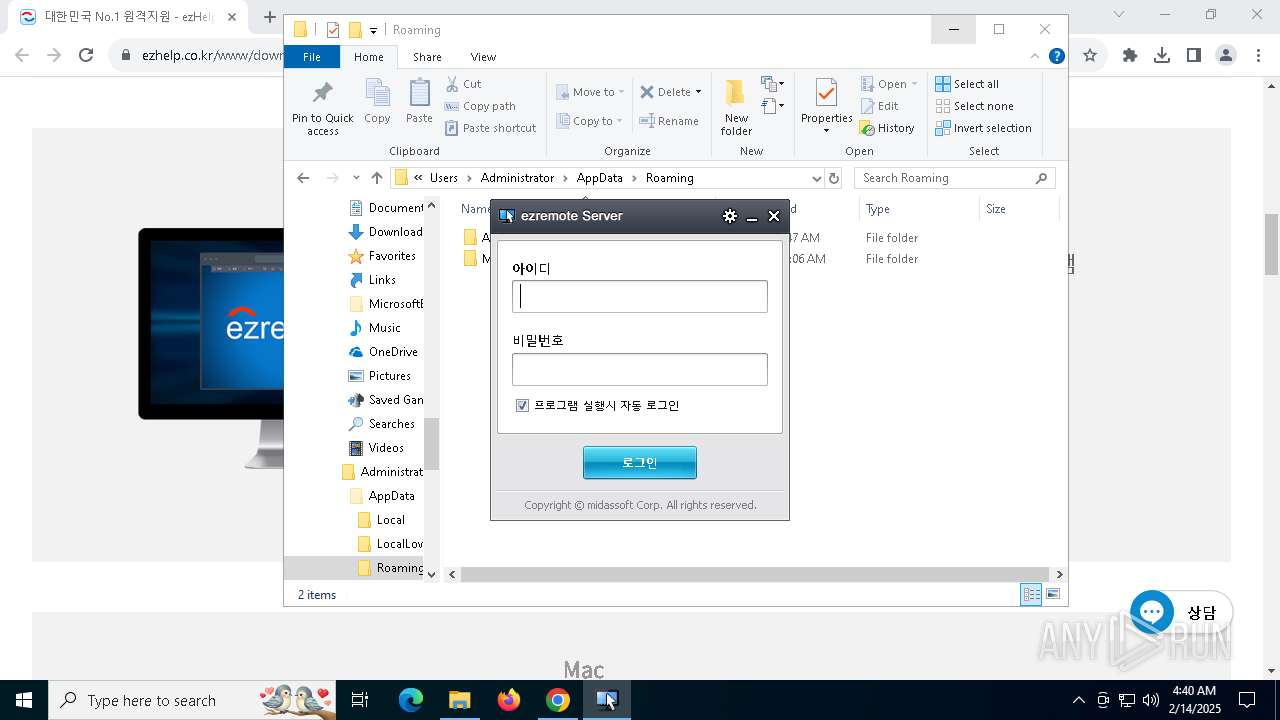The height and width of the screenshot is (720, 1280).
Task: Open ezremote Server settings gear
Action: coord(730,216)
